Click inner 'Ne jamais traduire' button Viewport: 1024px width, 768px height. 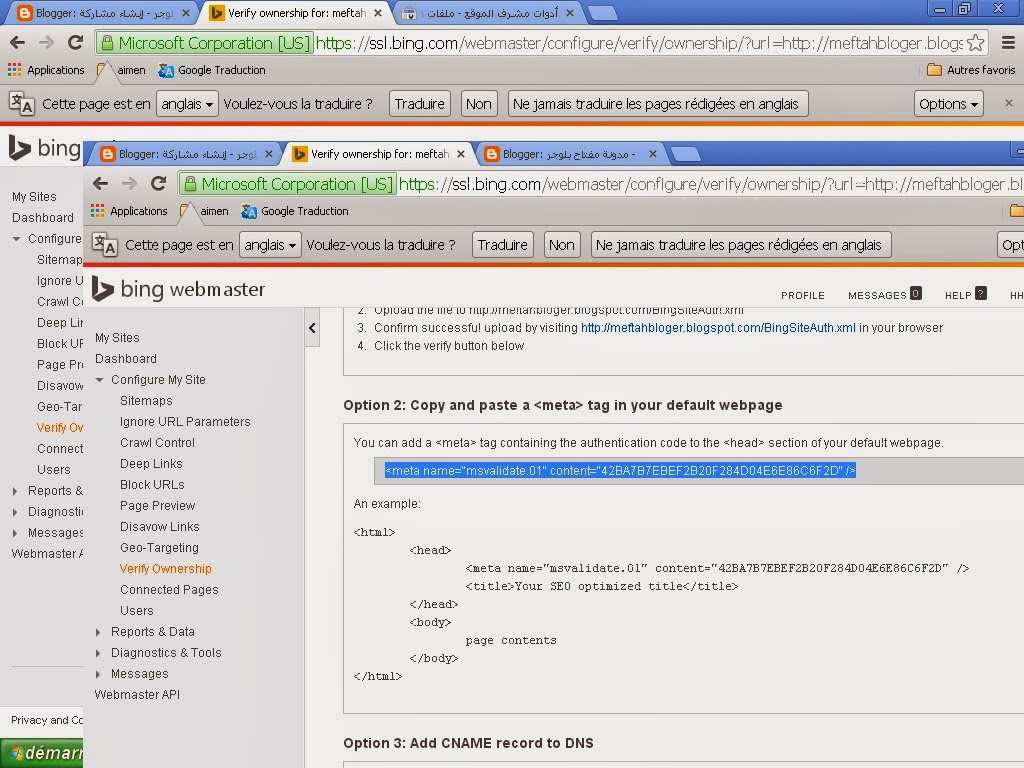741,245
